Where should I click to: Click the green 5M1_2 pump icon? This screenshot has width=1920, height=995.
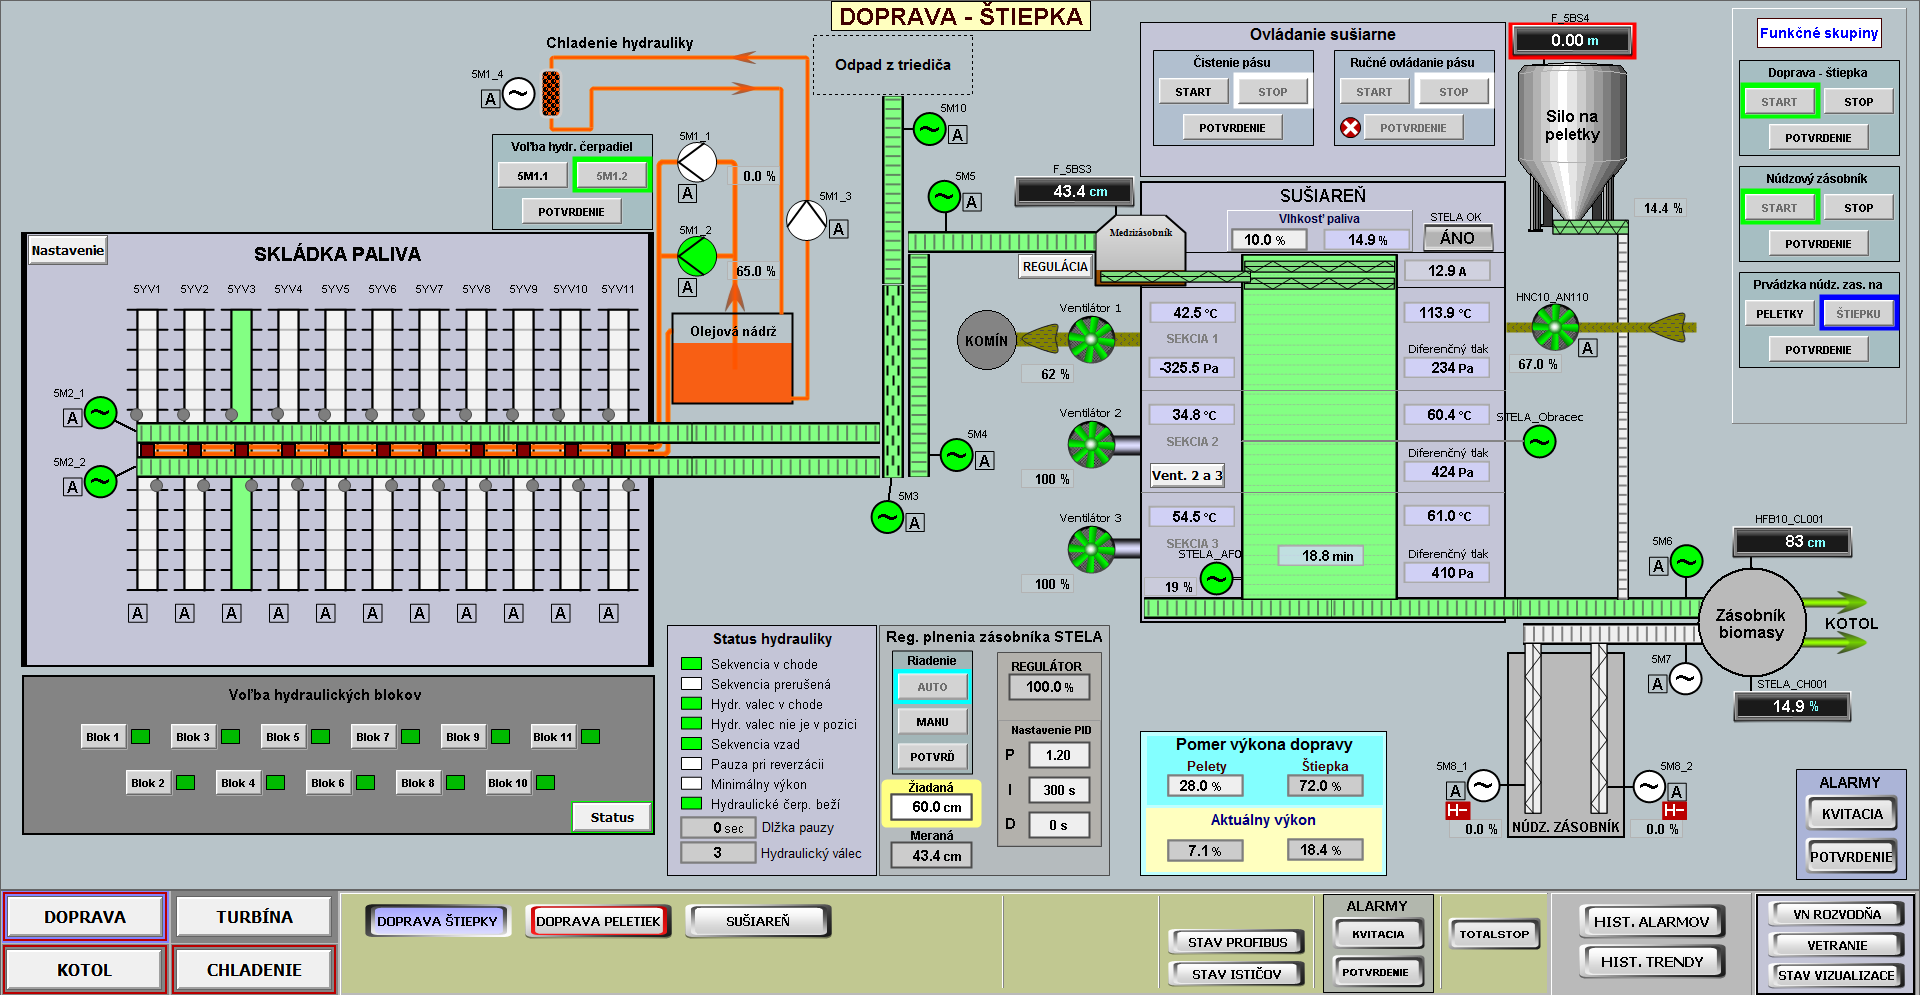click(x=697, y=256)
